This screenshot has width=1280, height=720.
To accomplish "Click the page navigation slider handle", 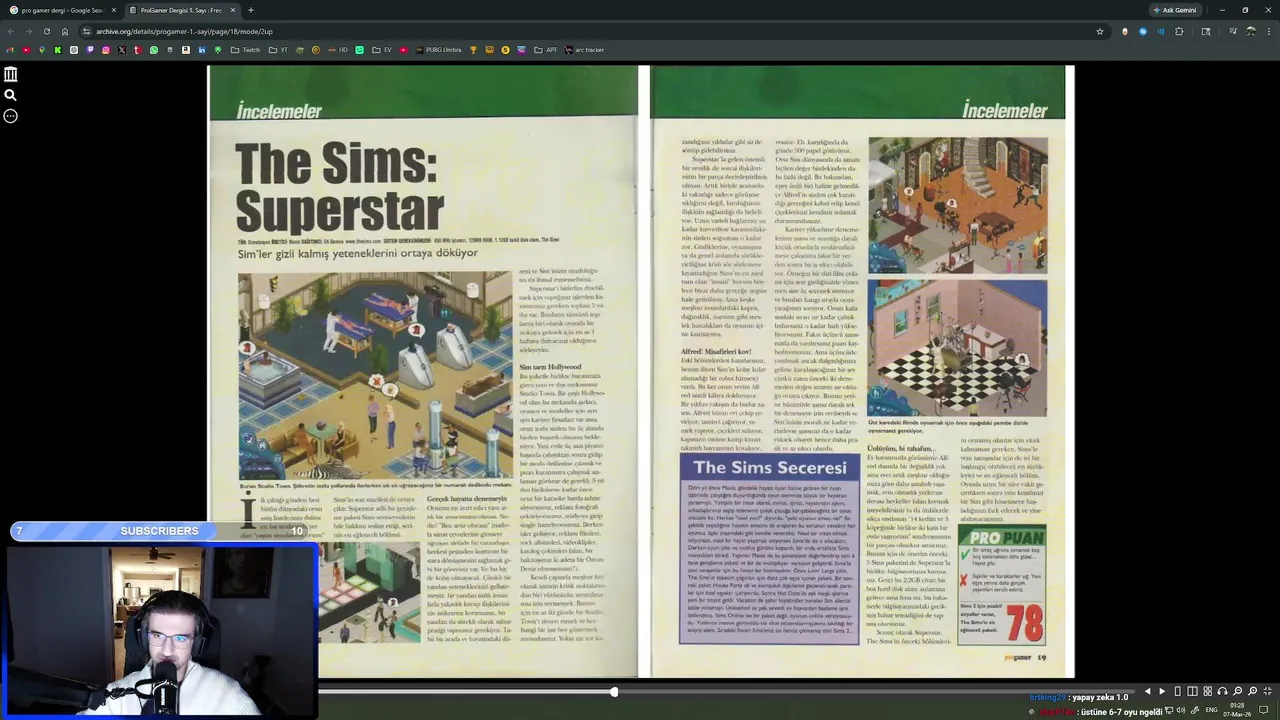I will [613, 691].
